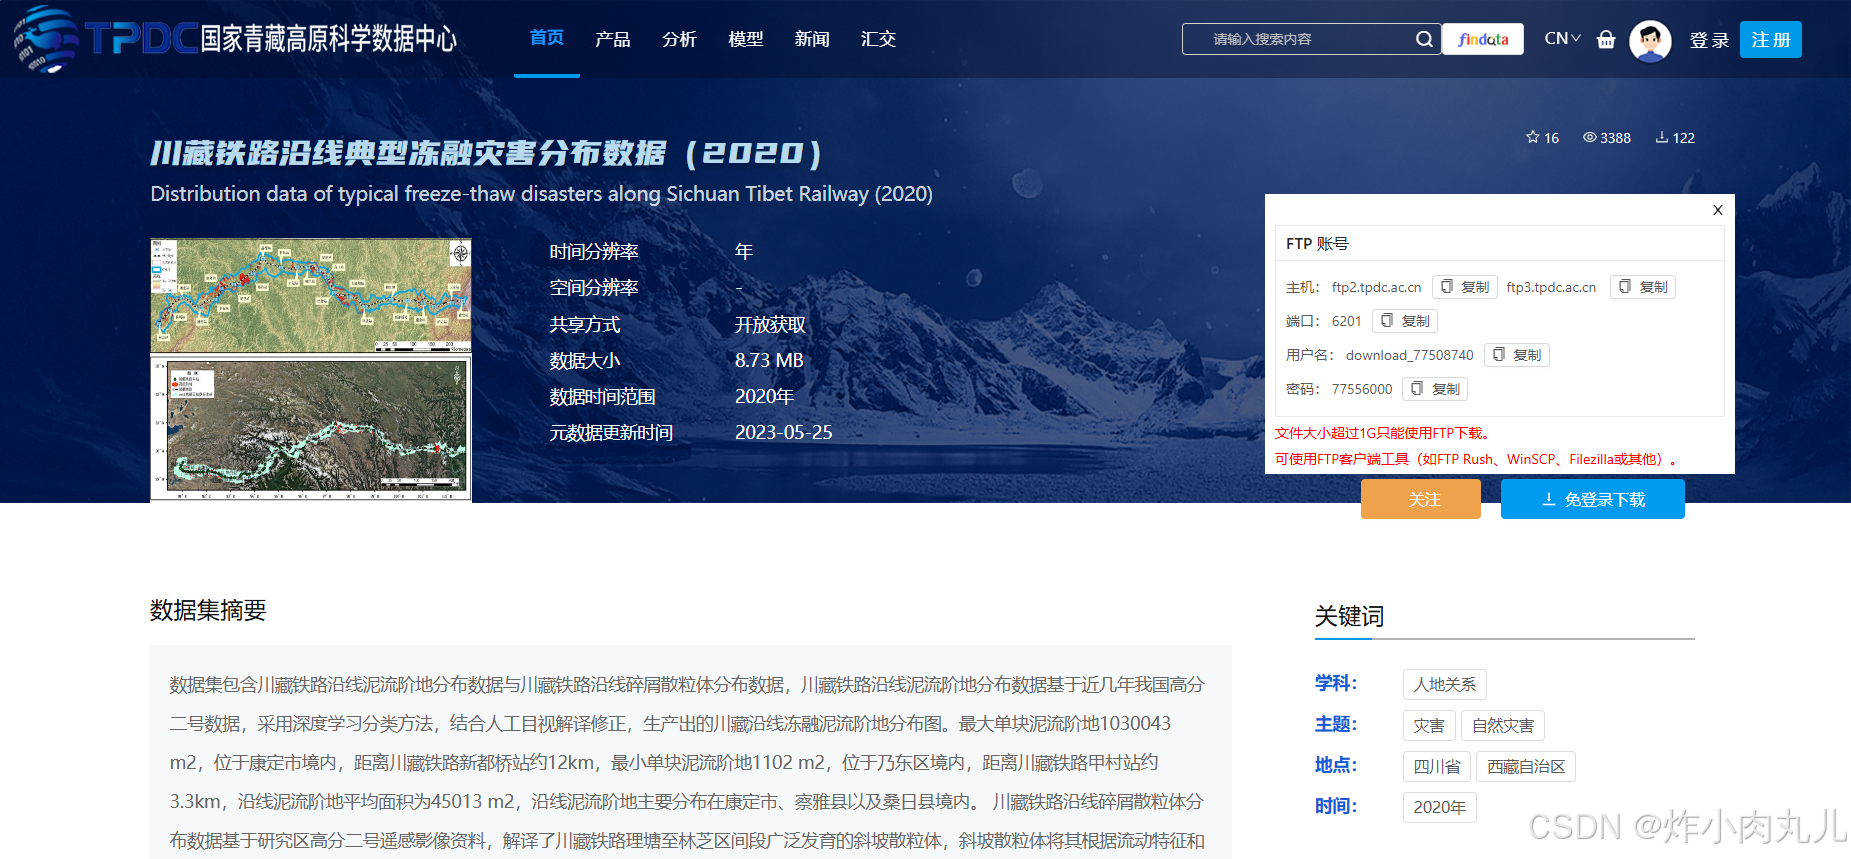Click the 登录 login link
This screenshot has width=1851, height=859.
point(1709,40)
